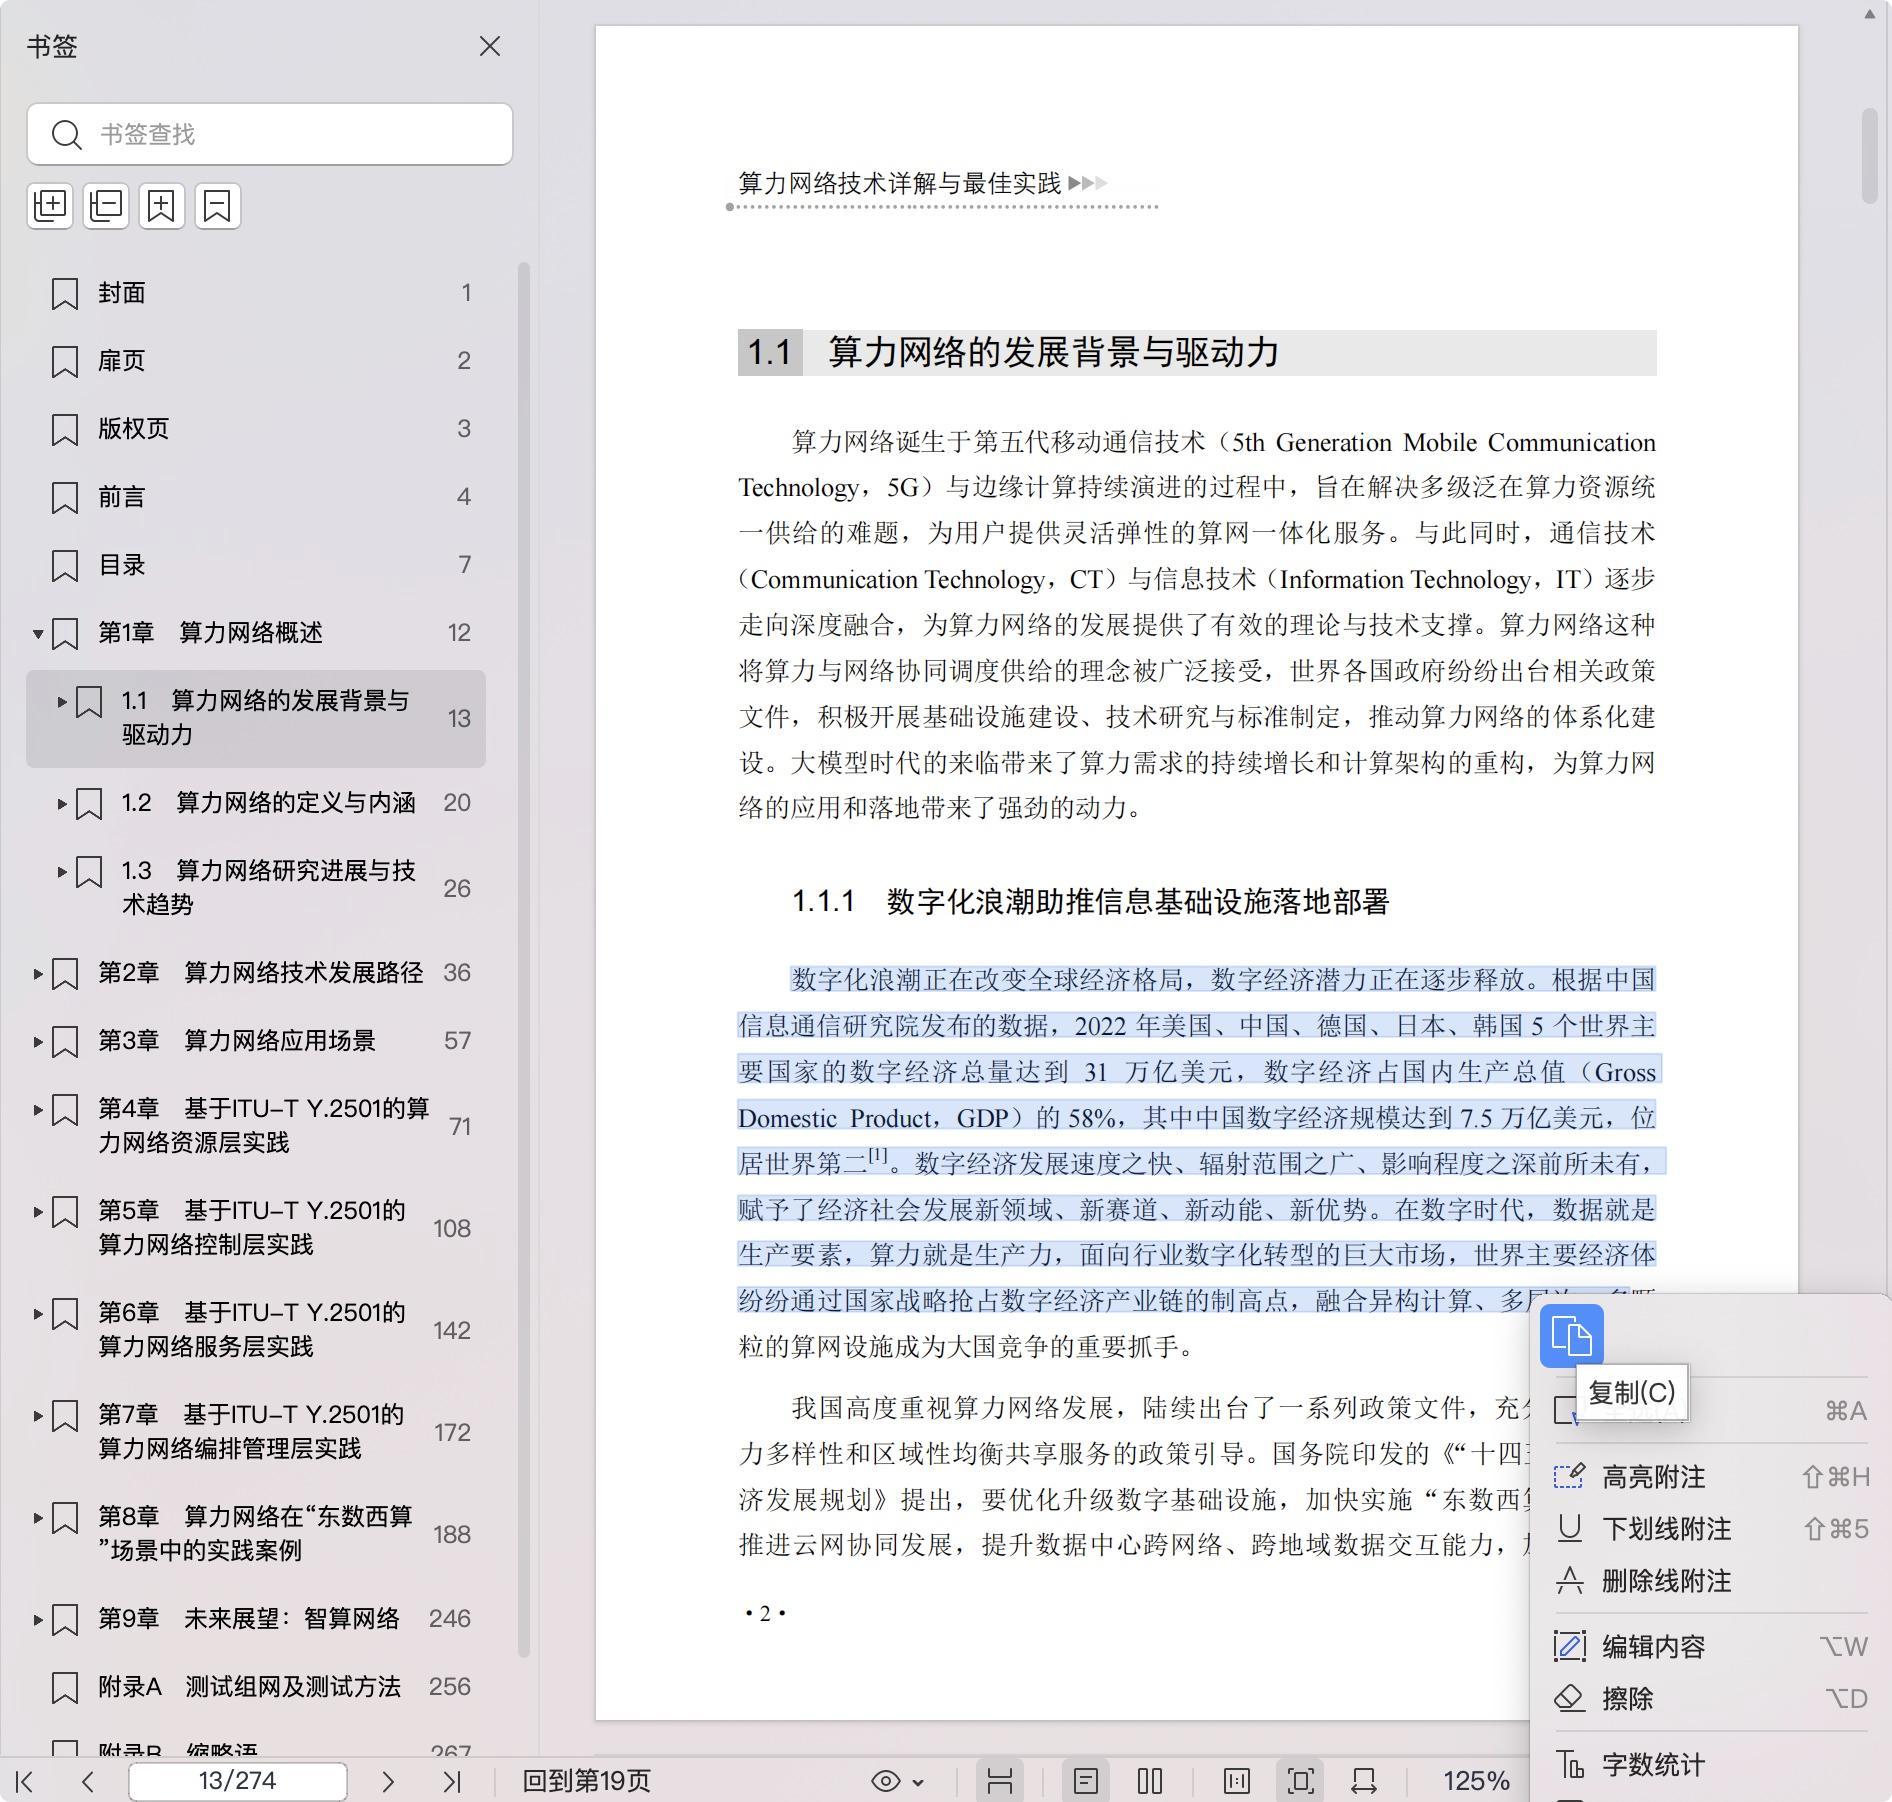Open the 目录 bookmark
This screenshot has height=1802, width=1892.
122,565
